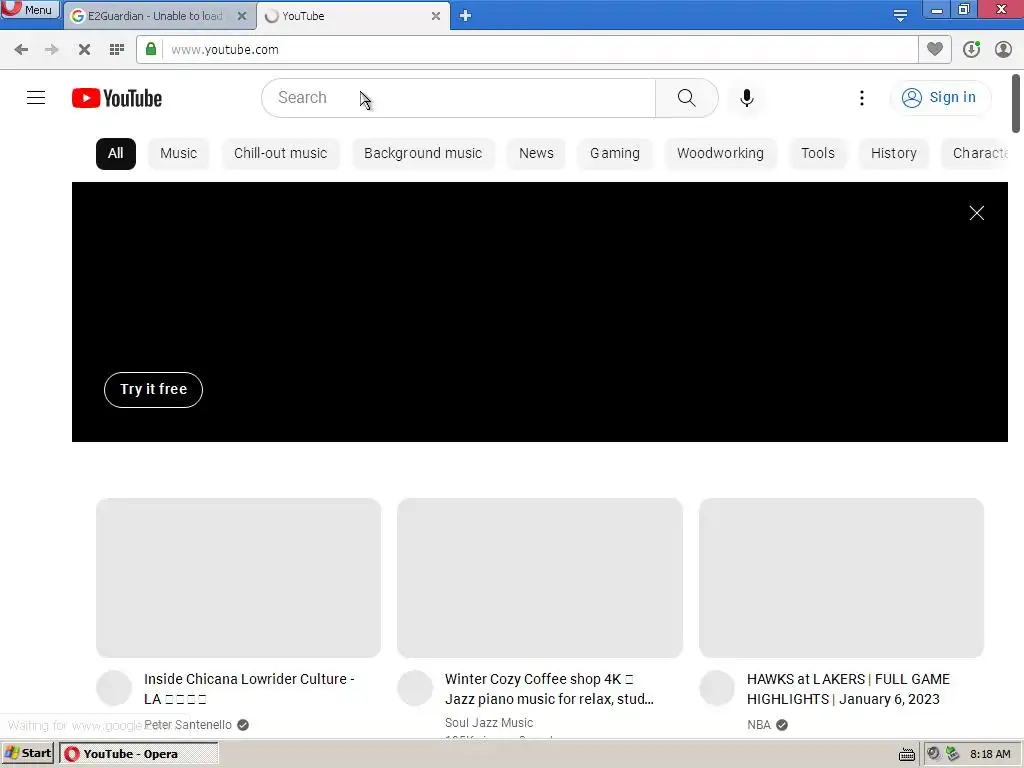Select the Tools filter chip
Image resolution: width=1024 pixels, height=768 pixels.
pos(818,153)
